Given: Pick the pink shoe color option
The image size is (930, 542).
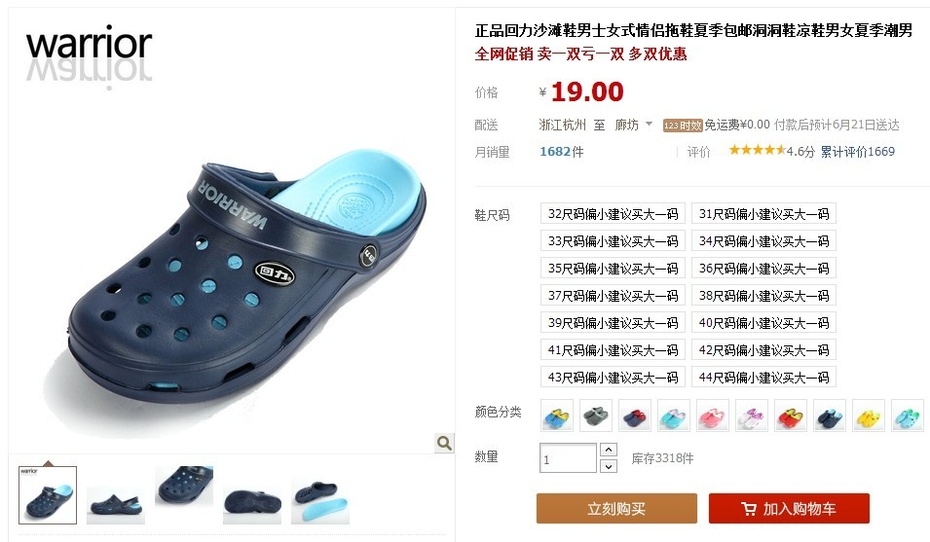Looking at the screenshot, I should pos(712,415).
